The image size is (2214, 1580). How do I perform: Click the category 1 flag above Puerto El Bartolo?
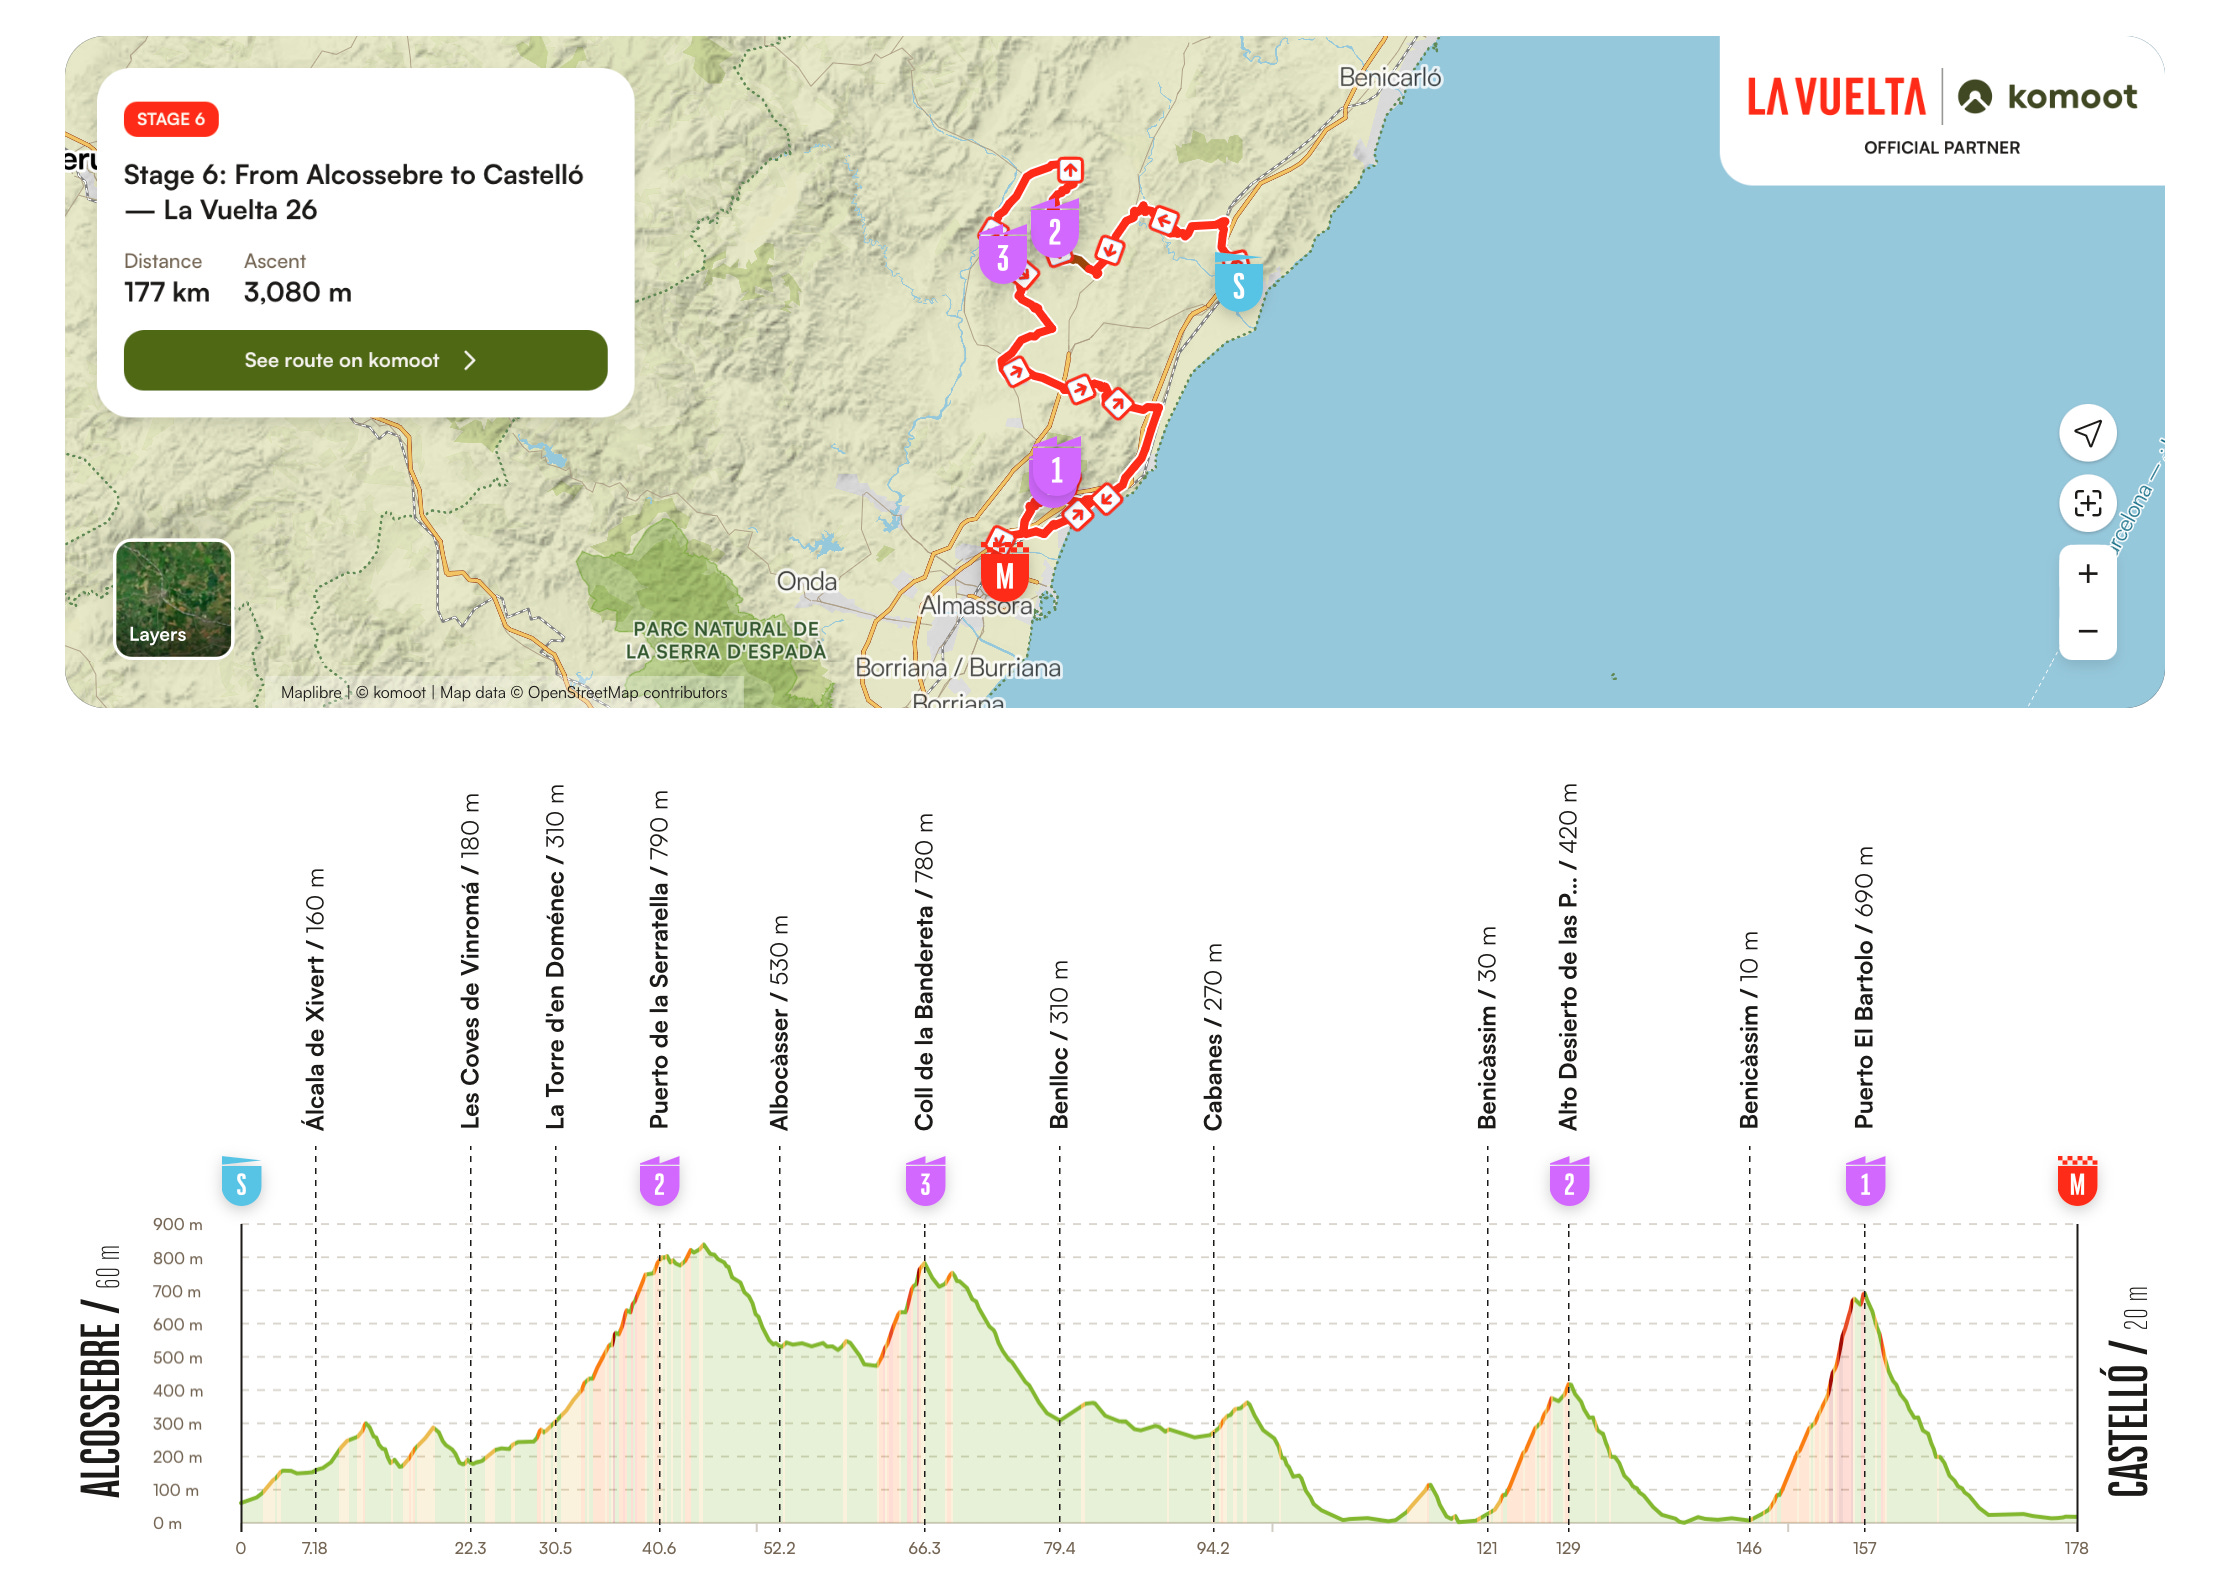pos(1865,1182)
